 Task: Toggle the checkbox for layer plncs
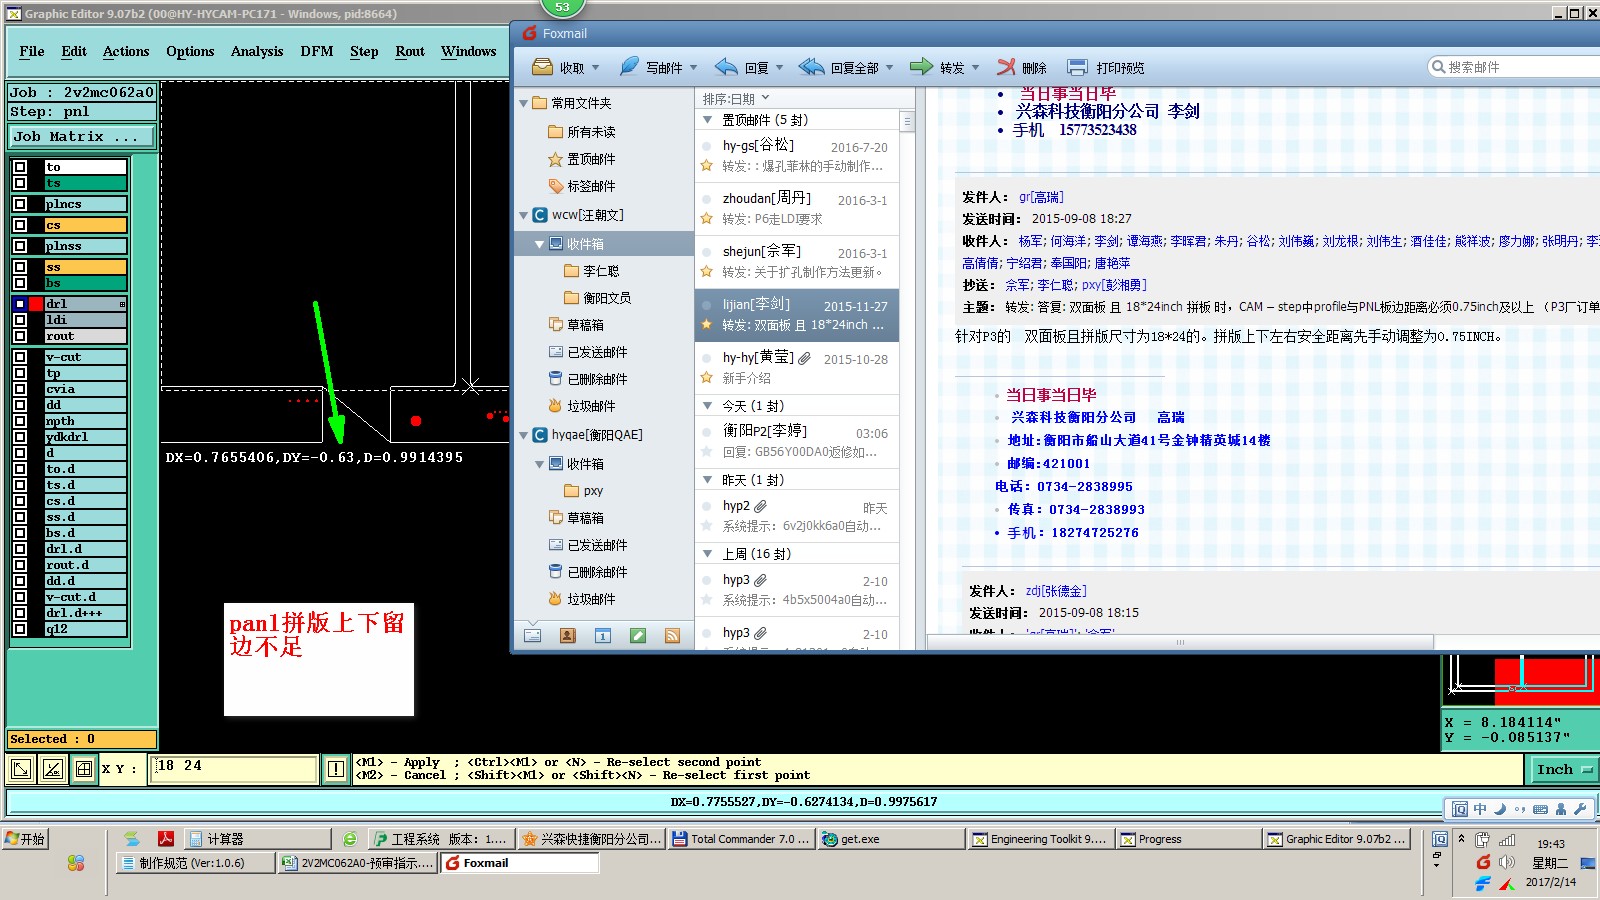[20, 204]
